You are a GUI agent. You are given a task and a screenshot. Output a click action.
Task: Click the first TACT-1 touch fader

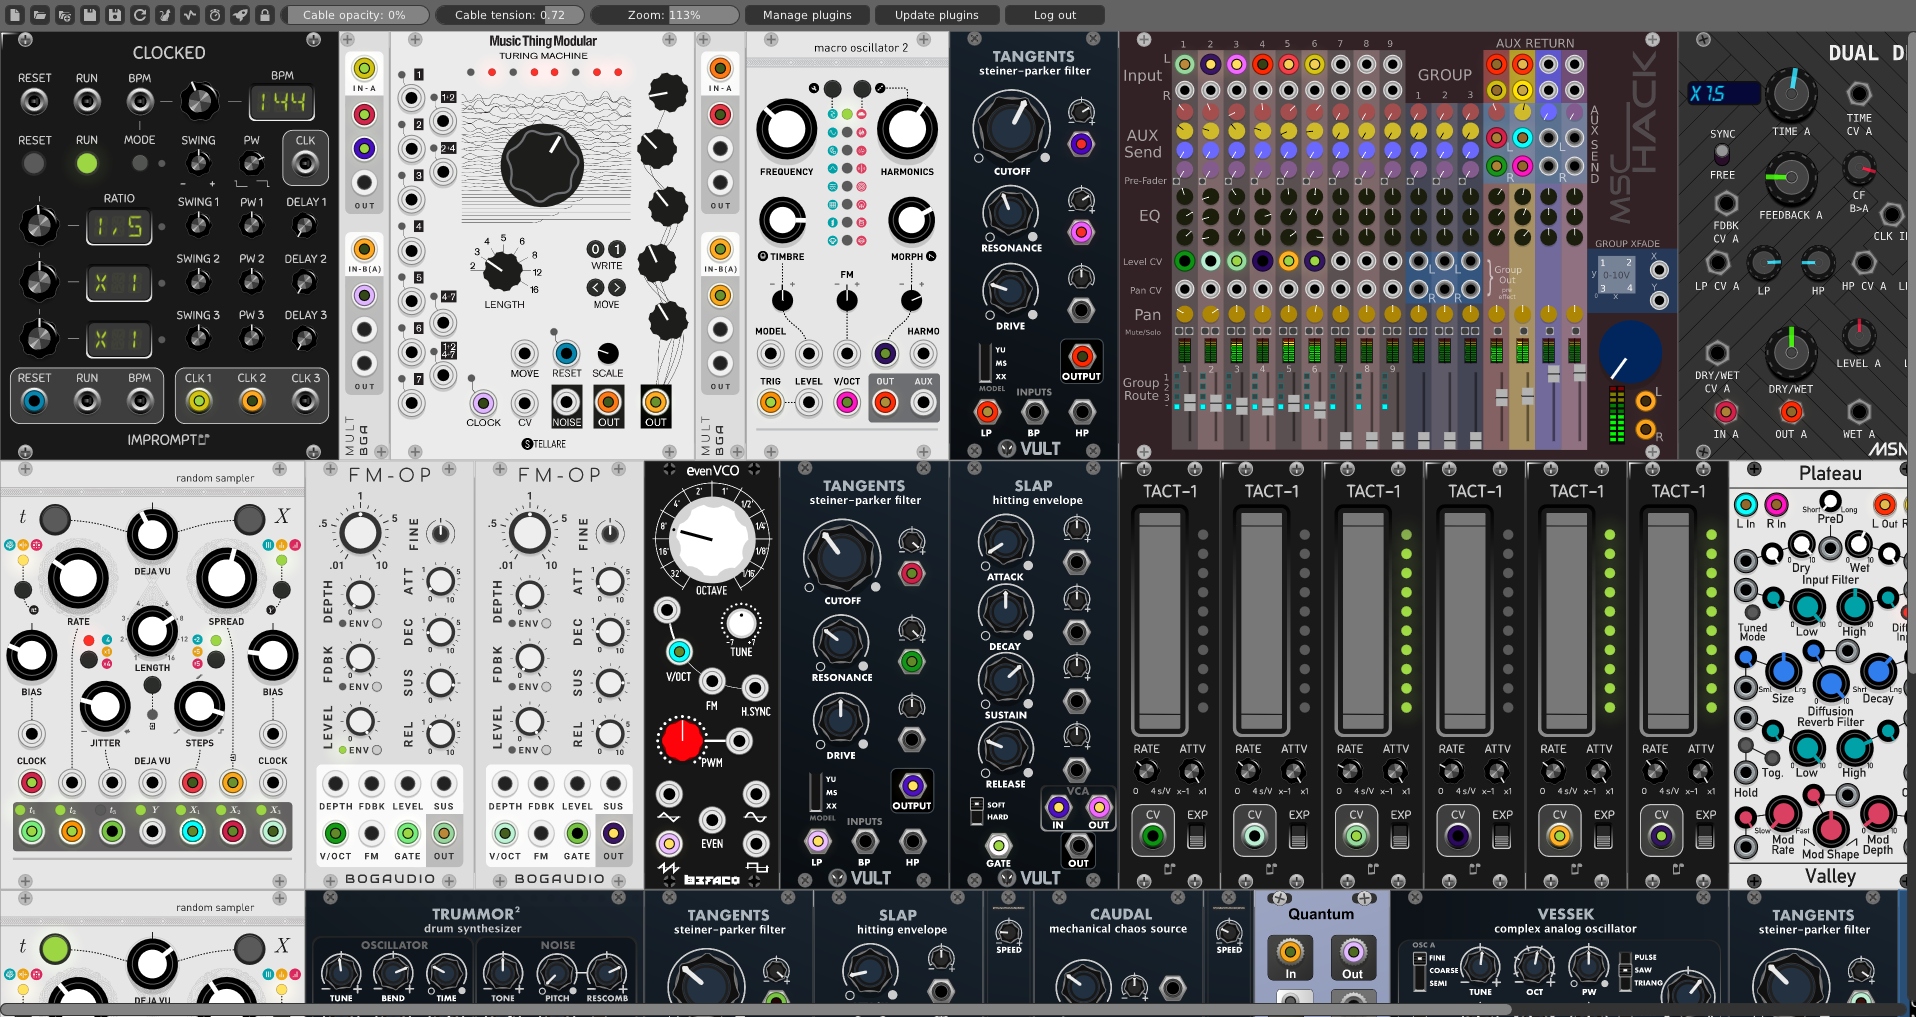[x=1160, y=621]
